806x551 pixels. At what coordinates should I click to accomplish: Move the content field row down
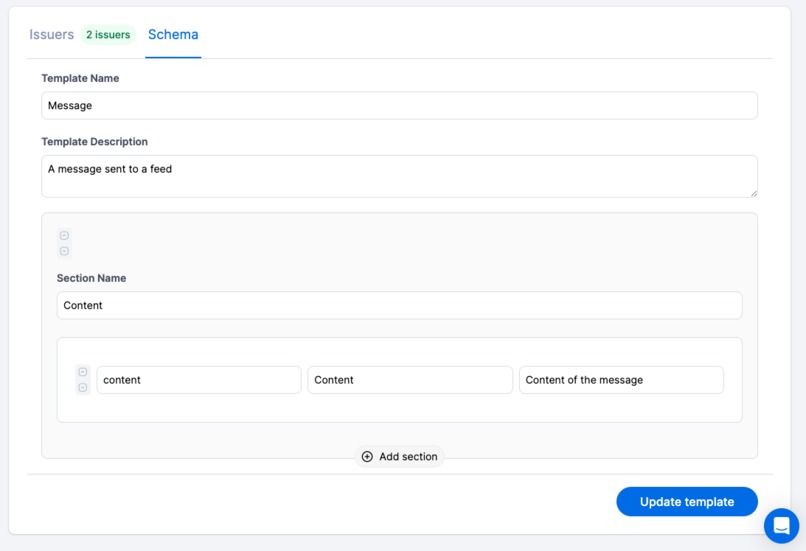[83, 388]
